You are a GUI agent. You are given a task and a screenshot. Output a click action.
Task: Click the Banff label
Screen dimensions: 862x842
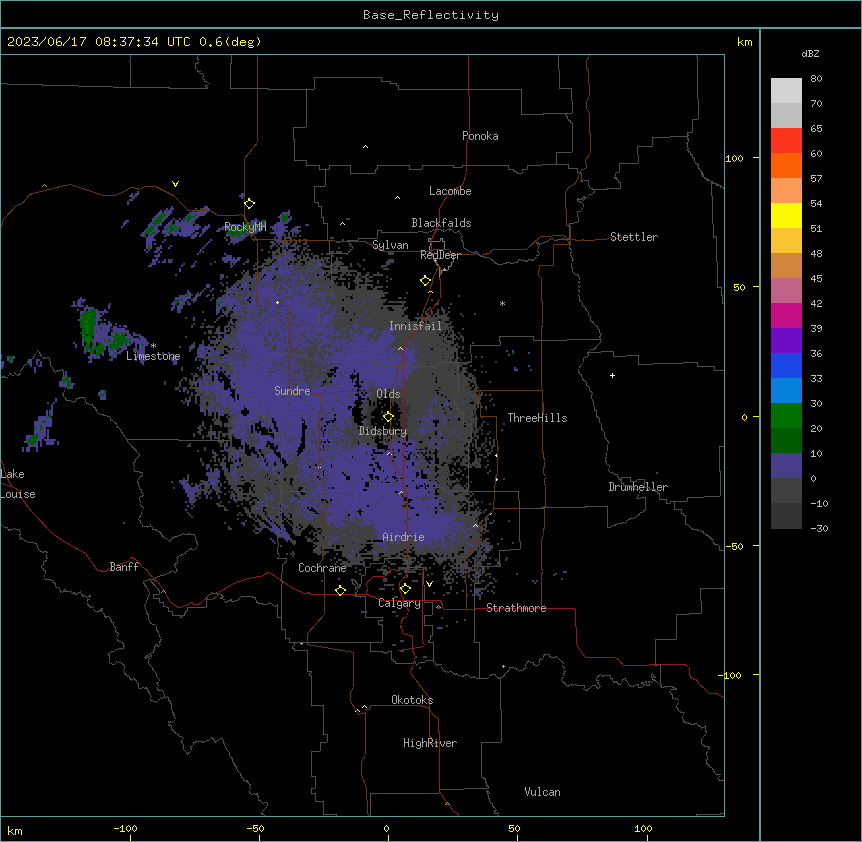click(x=124, y=567)
